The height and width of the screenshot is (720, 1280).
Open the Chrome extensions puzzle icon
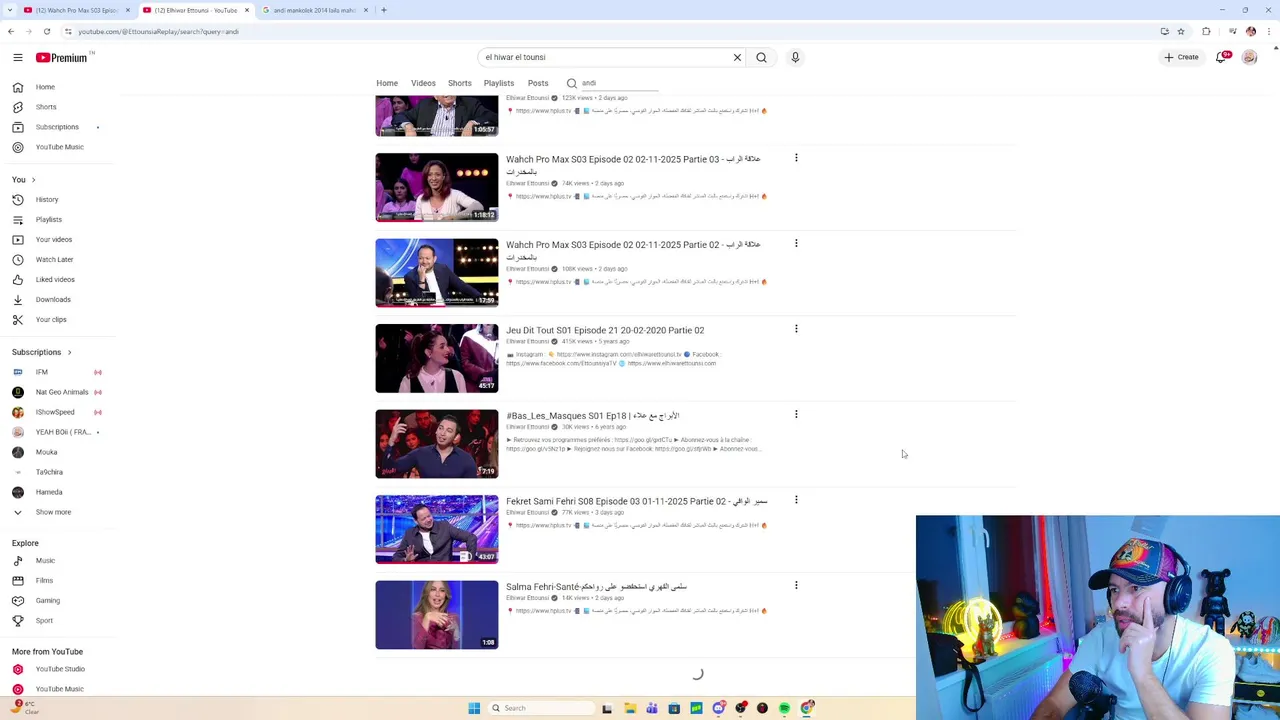pyautogui.click(x=1206, y=31)
